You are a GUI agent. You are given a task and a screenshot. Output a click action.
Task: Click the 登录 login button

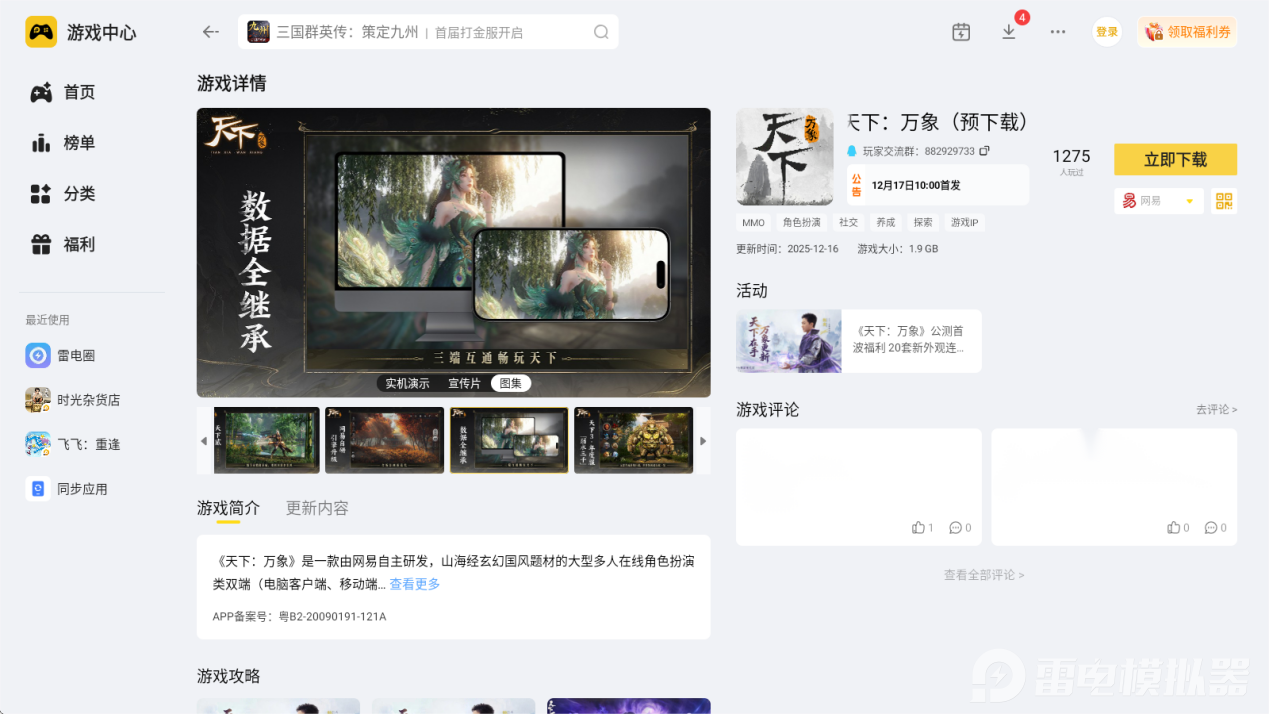[x=1107, y=32]
